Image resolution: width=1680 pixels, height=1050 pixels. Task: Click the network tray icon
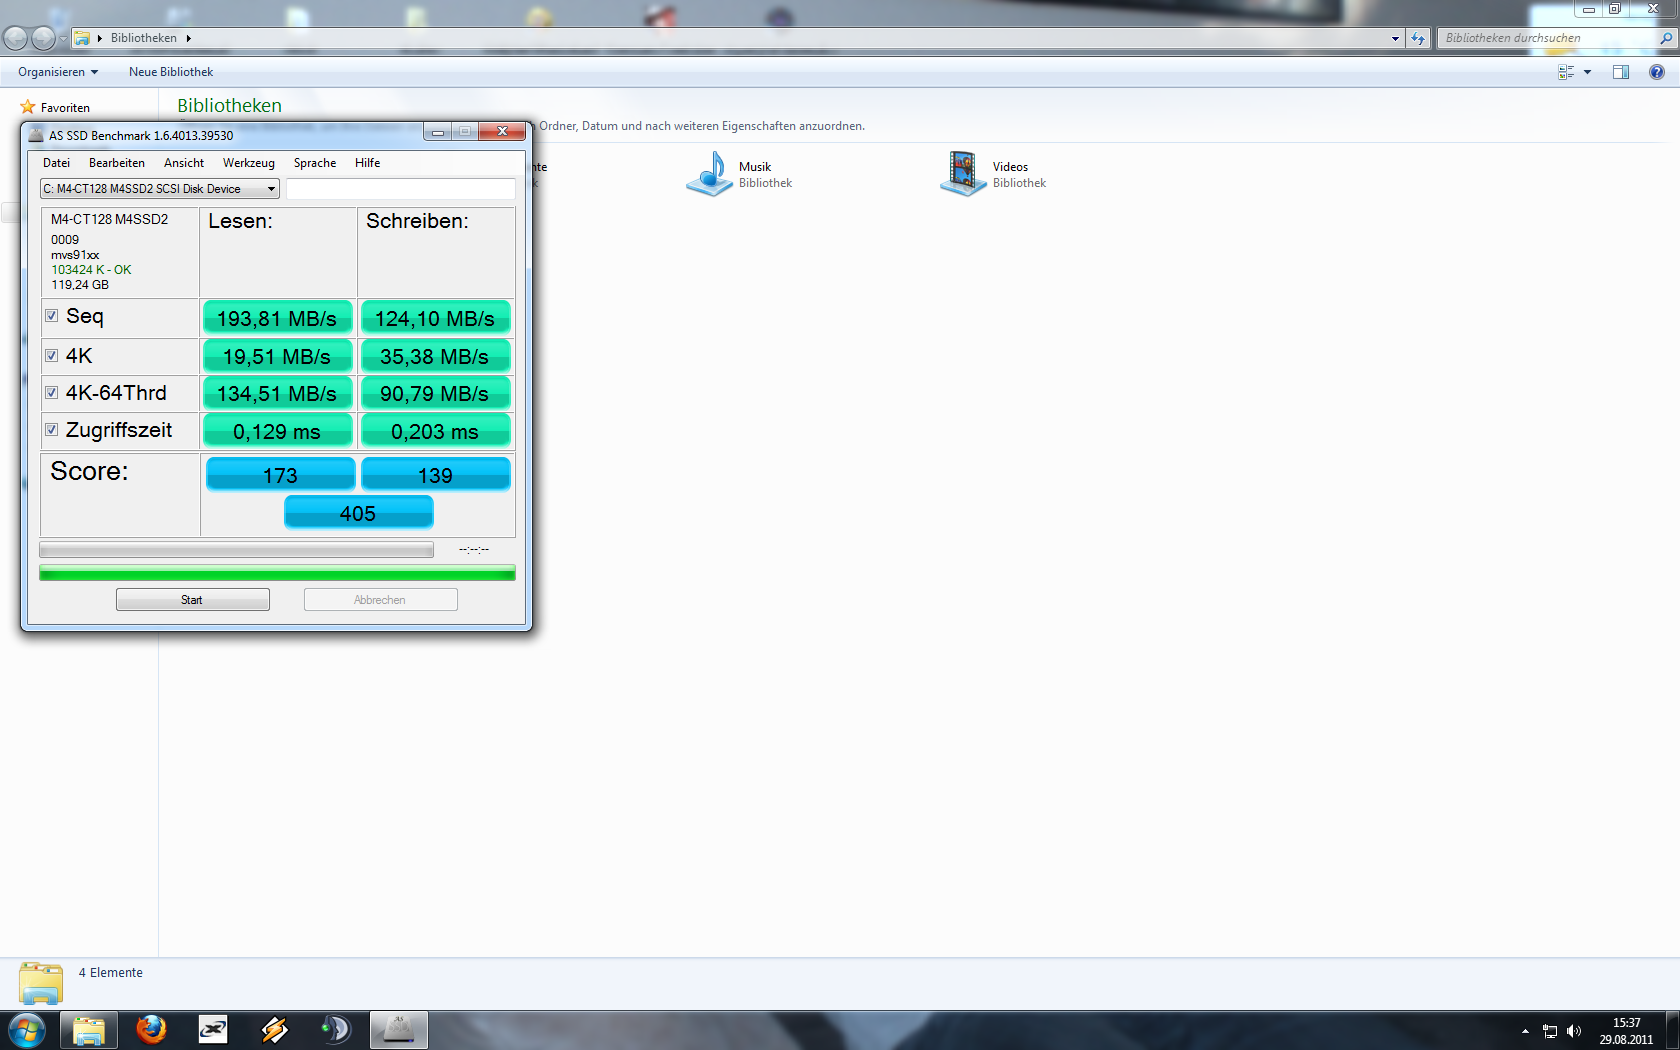coord(1550,1031)
